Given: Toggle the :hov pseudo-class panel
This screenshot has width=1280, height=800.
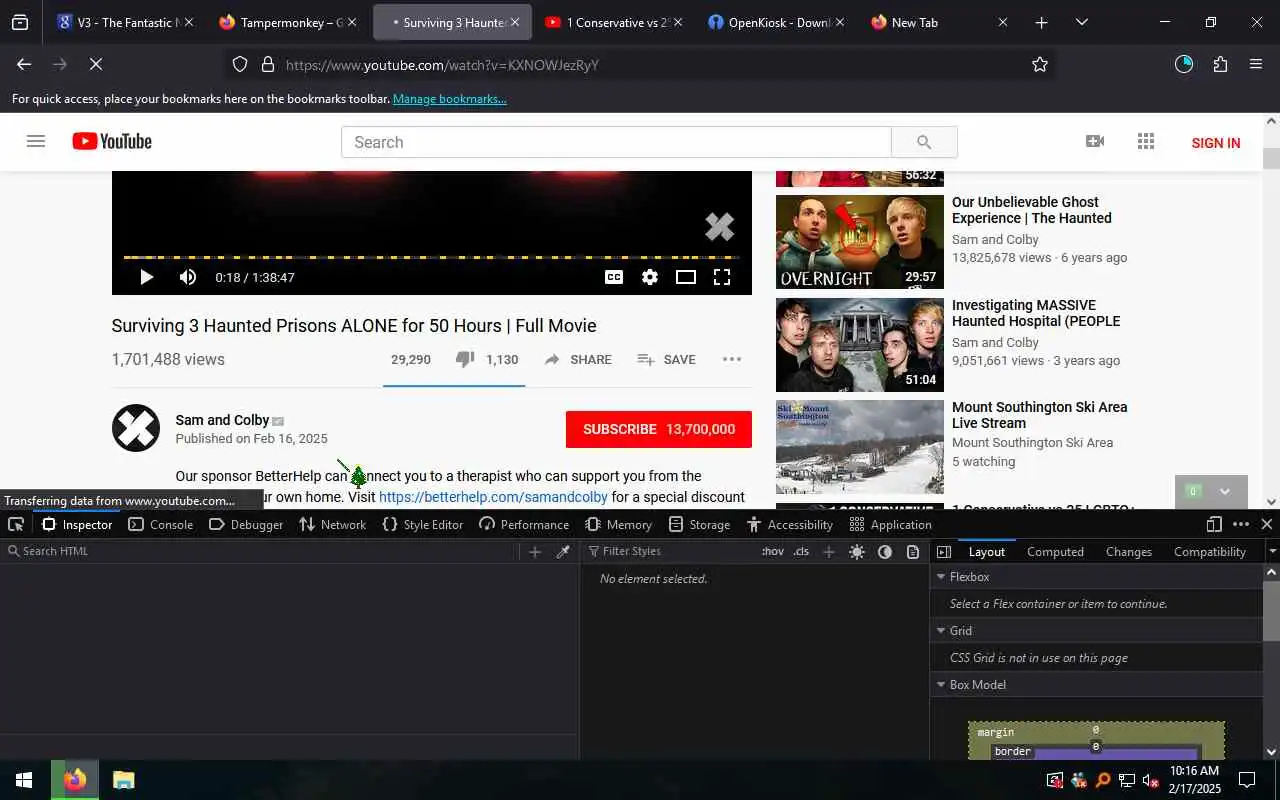Looking at the screenshot, I should pos(773,551).
